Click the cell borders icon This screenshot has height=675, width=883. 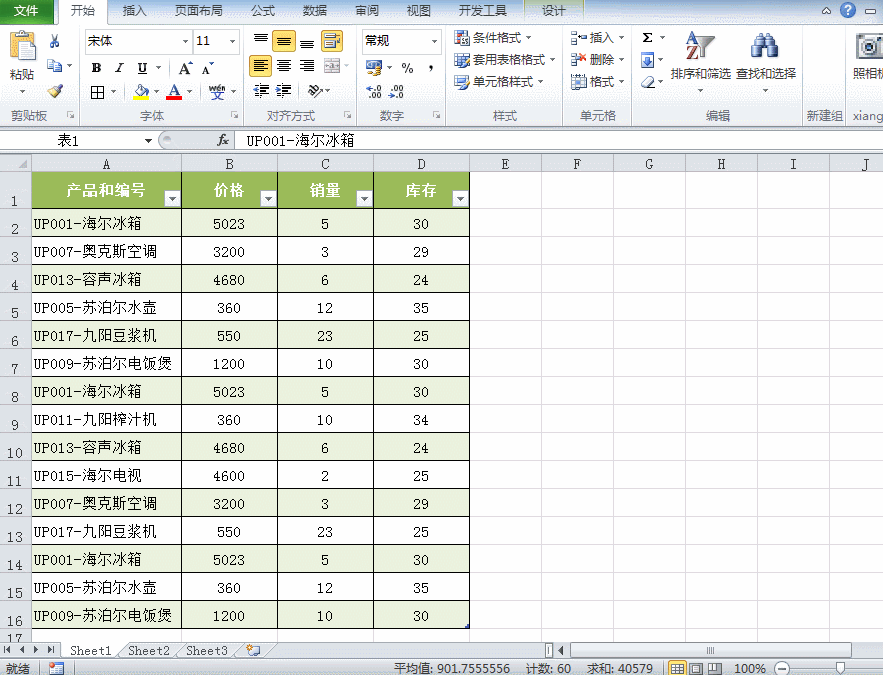point(97,92)
